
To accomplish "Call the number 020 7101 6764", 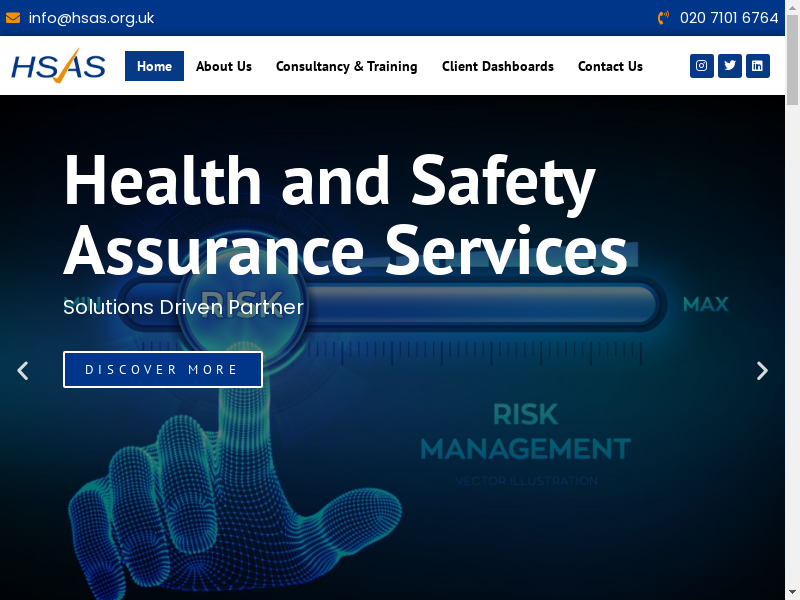I will coord(729,18).
